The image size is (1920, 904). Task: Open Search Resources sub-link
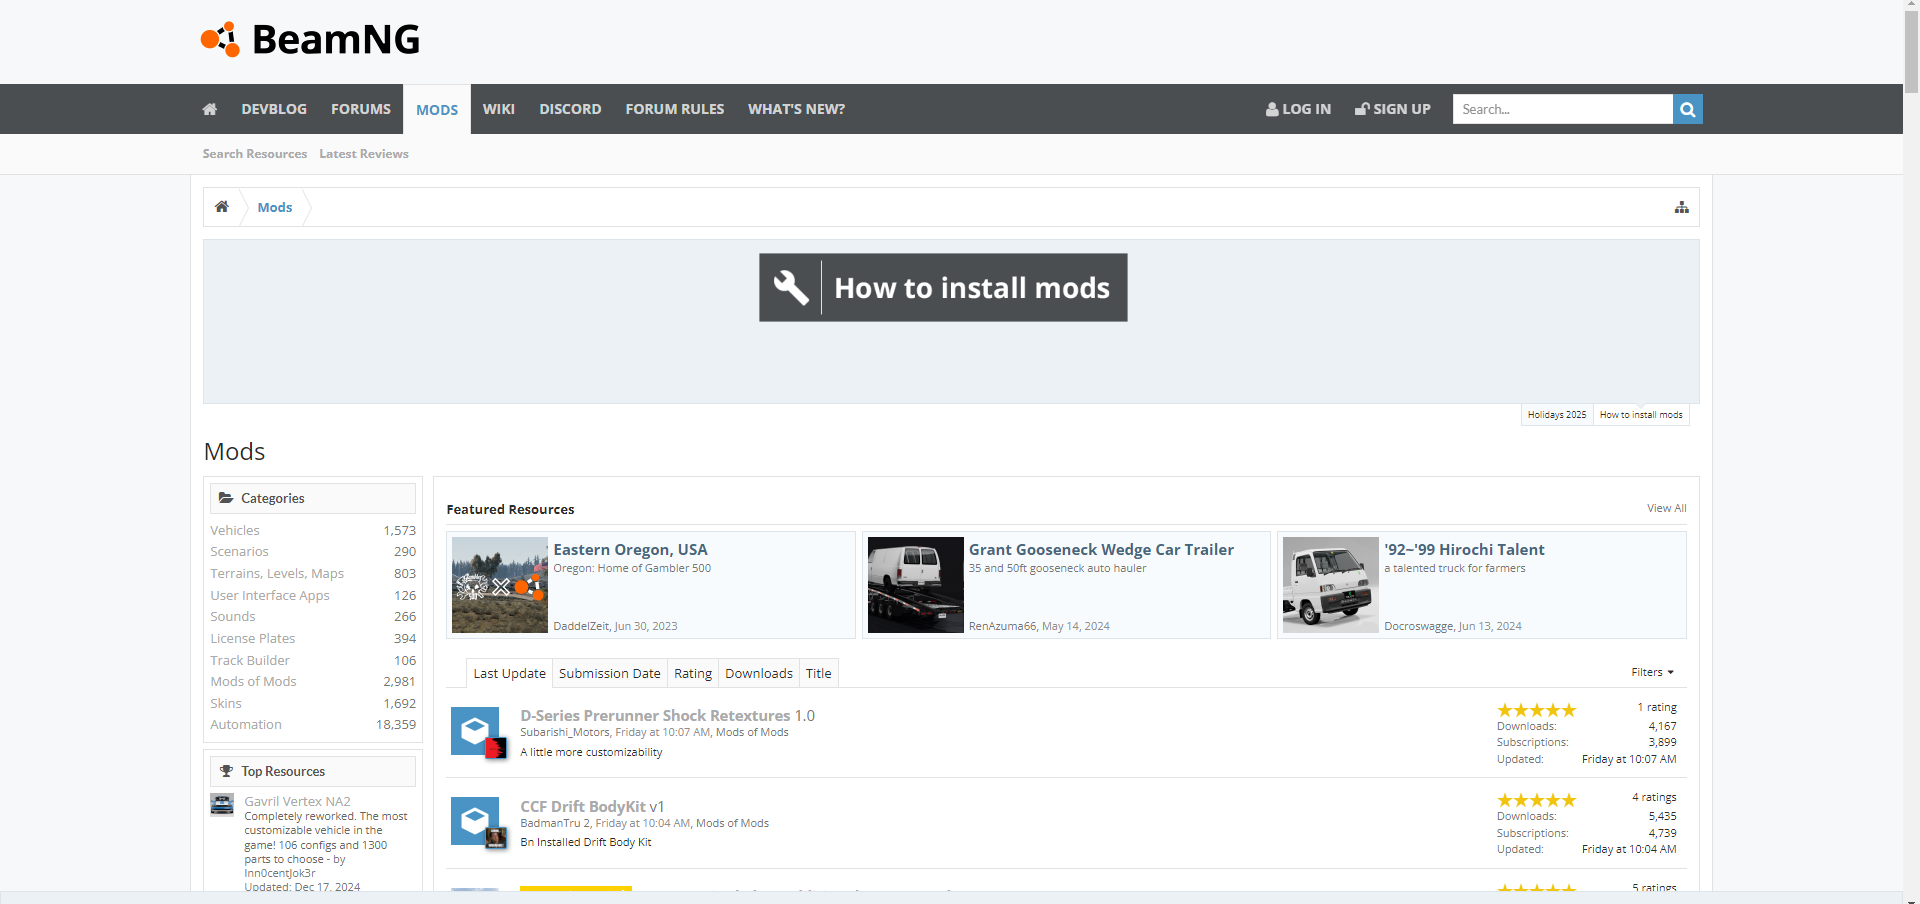255,154
